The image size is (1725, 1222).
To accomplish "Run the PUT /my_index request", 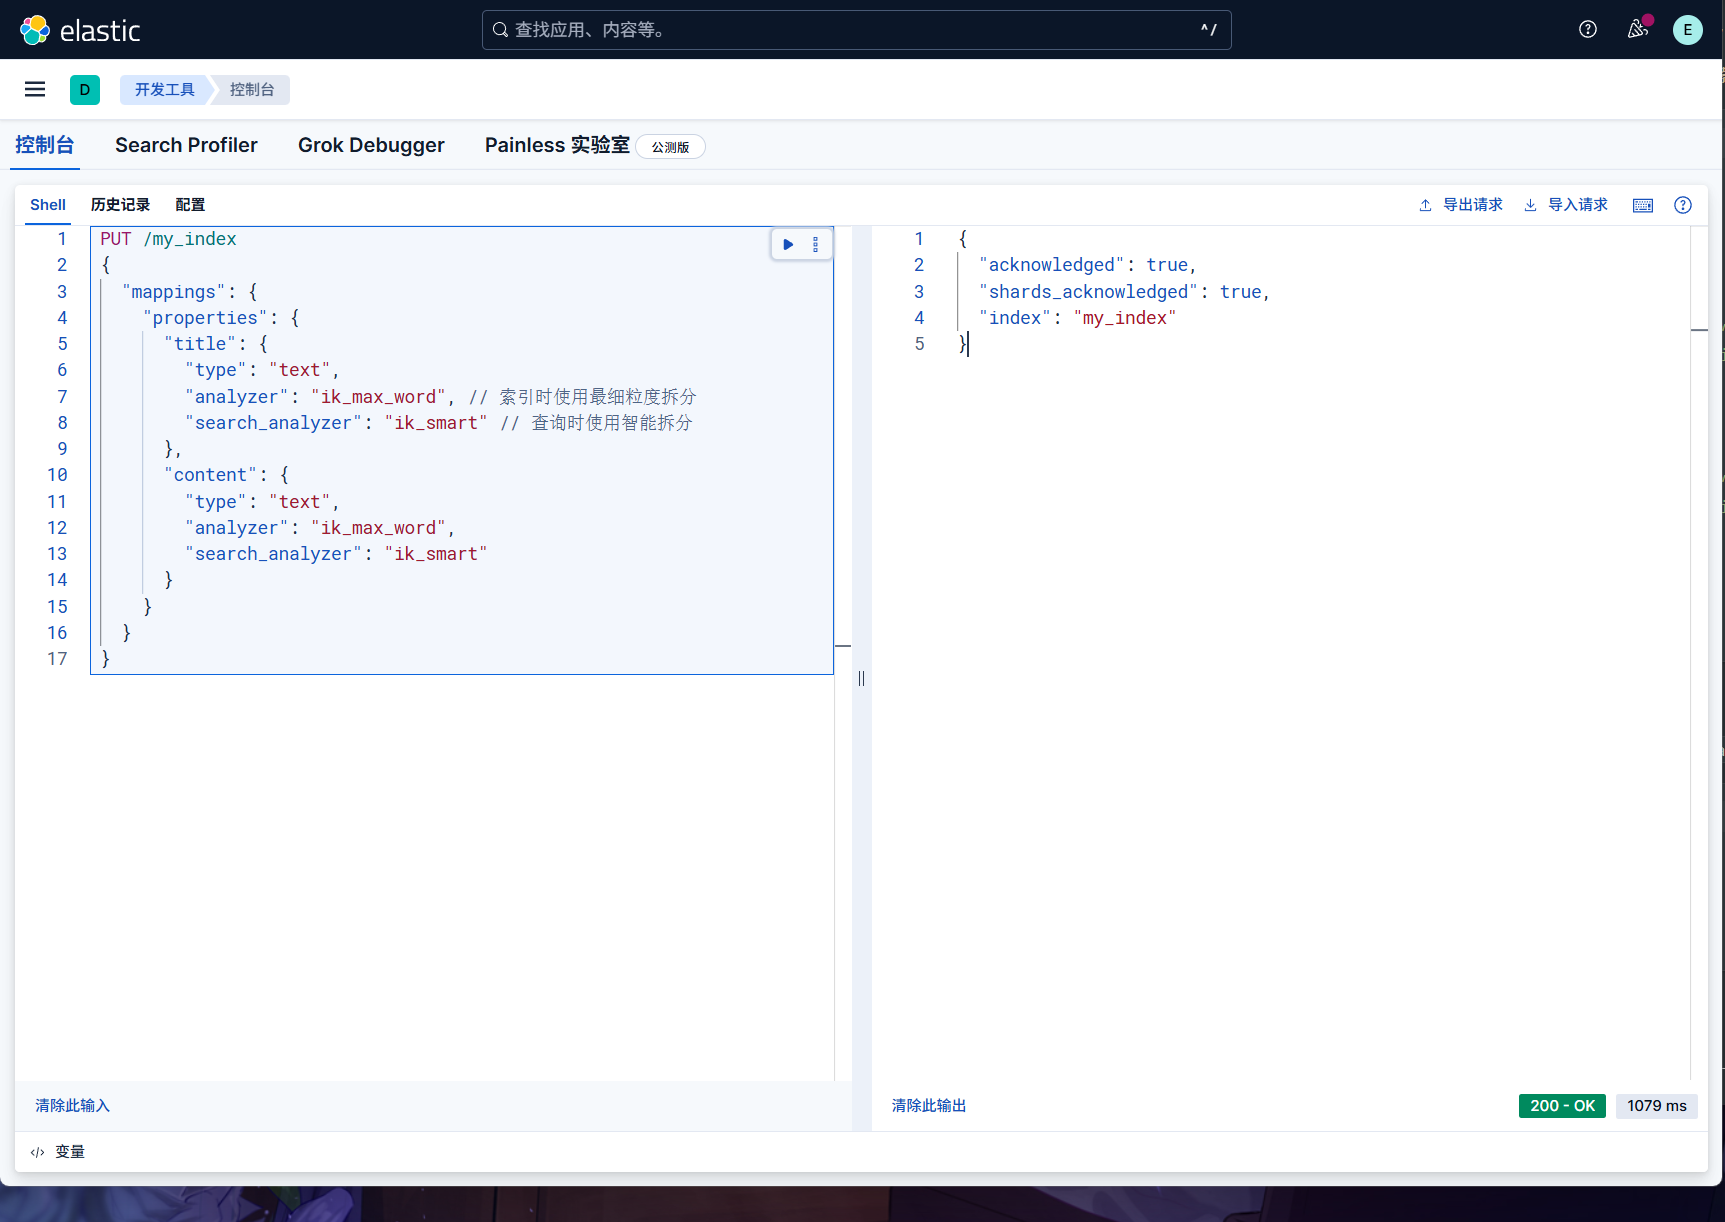I will click(x=788, y=244).
